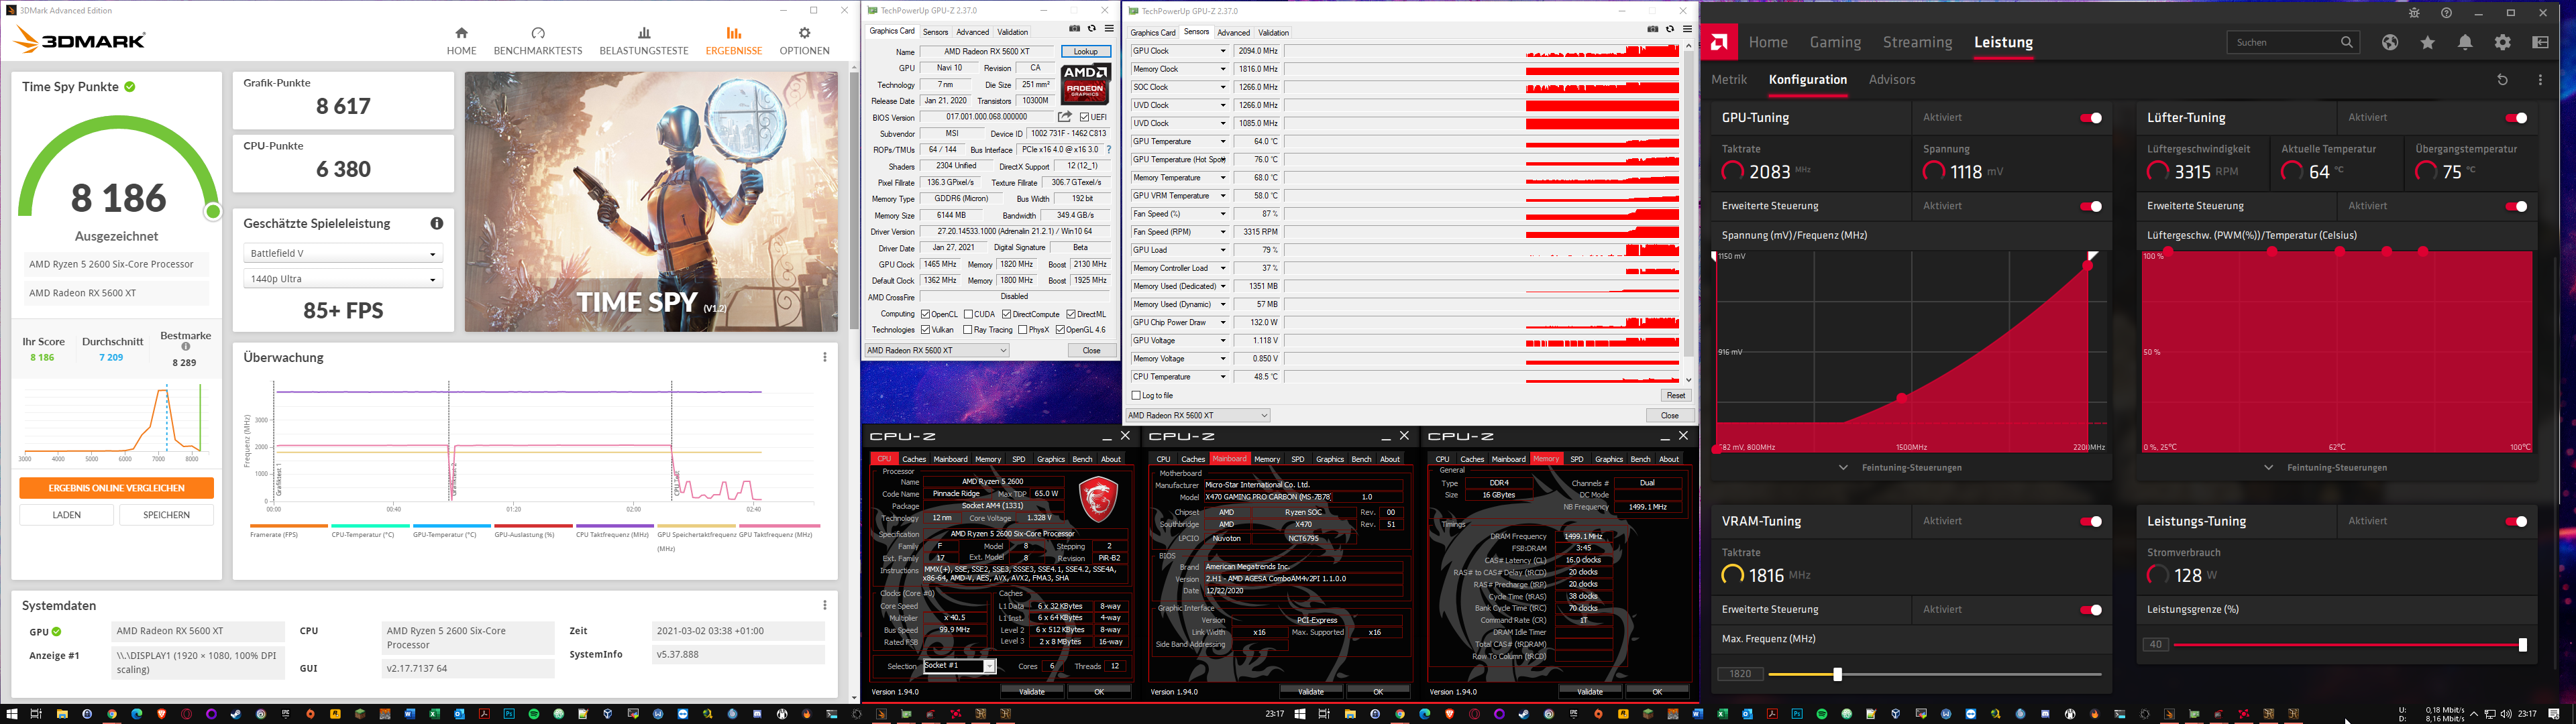Click the BIOS export share icon in GPU-Z
Viewport: 2576px width, 724px height.
tap(1065, 117)
